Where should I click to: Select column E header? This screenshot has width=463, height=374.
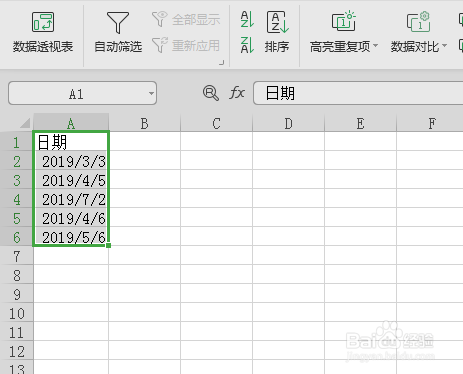tap(360, 123)
